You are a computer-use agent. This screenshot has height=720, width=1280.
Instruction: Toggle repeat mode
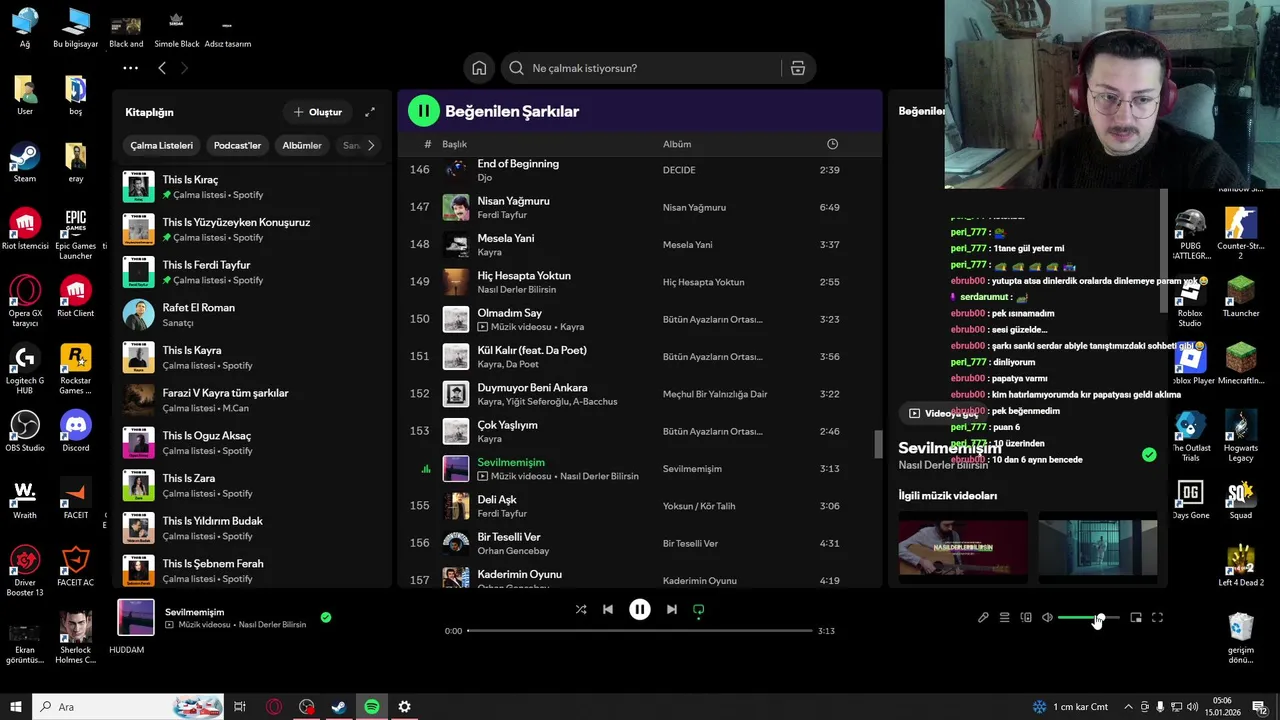(x=699, y=609)
